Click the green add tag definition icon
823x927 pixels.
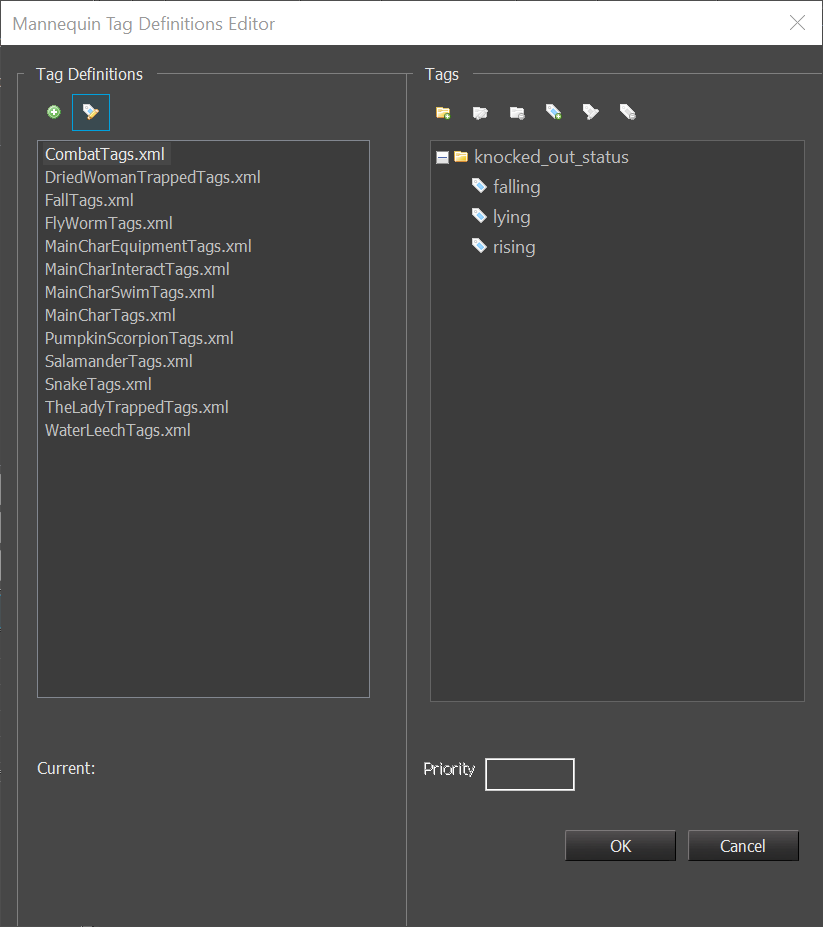54,112
